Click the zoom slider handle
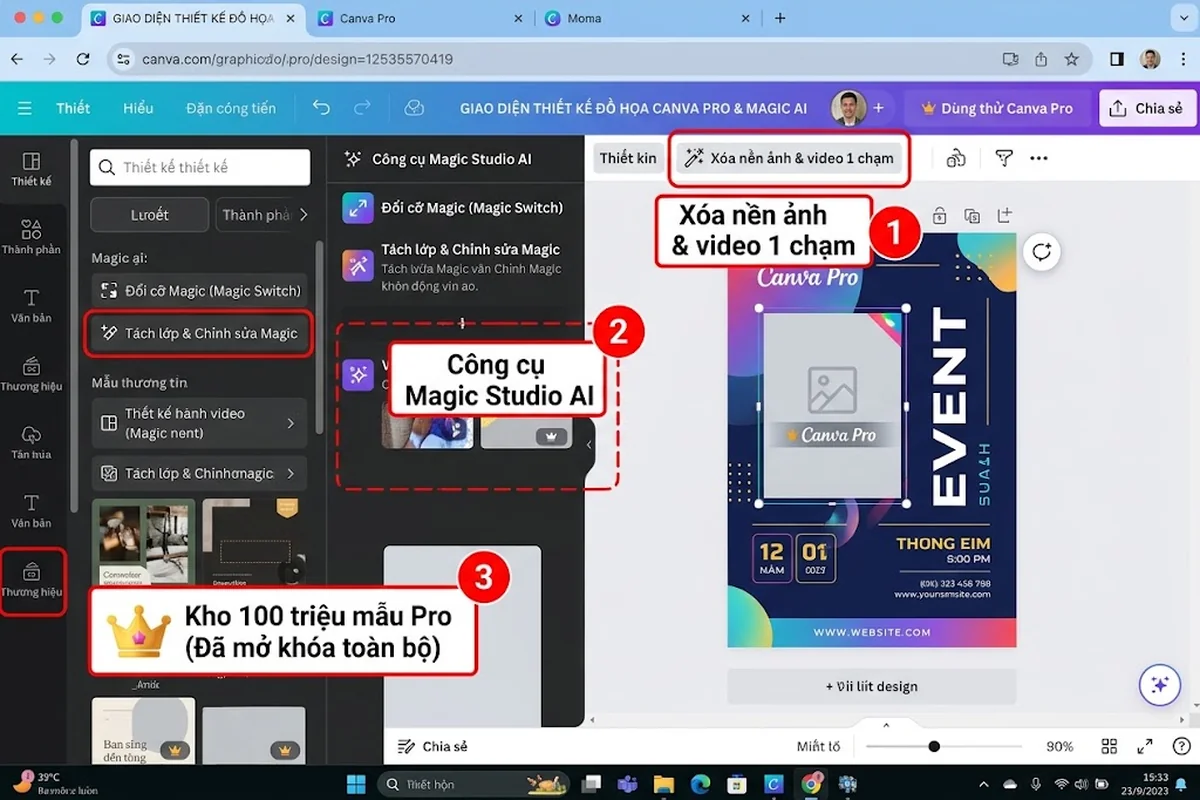The image size is (1200, 800). pos(934,746)
